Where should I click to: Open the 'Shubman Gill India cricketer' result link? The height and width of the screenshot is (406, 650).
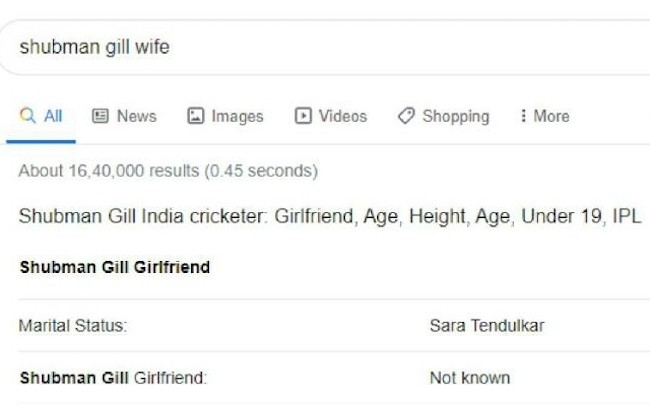(329, 216)
